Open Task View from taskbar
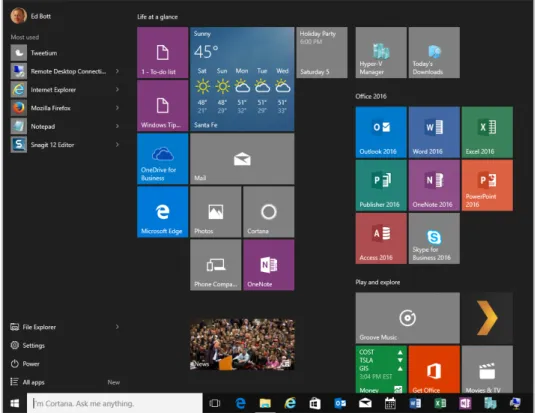Viewport: 537px width, 413px height. pos(215,403)
